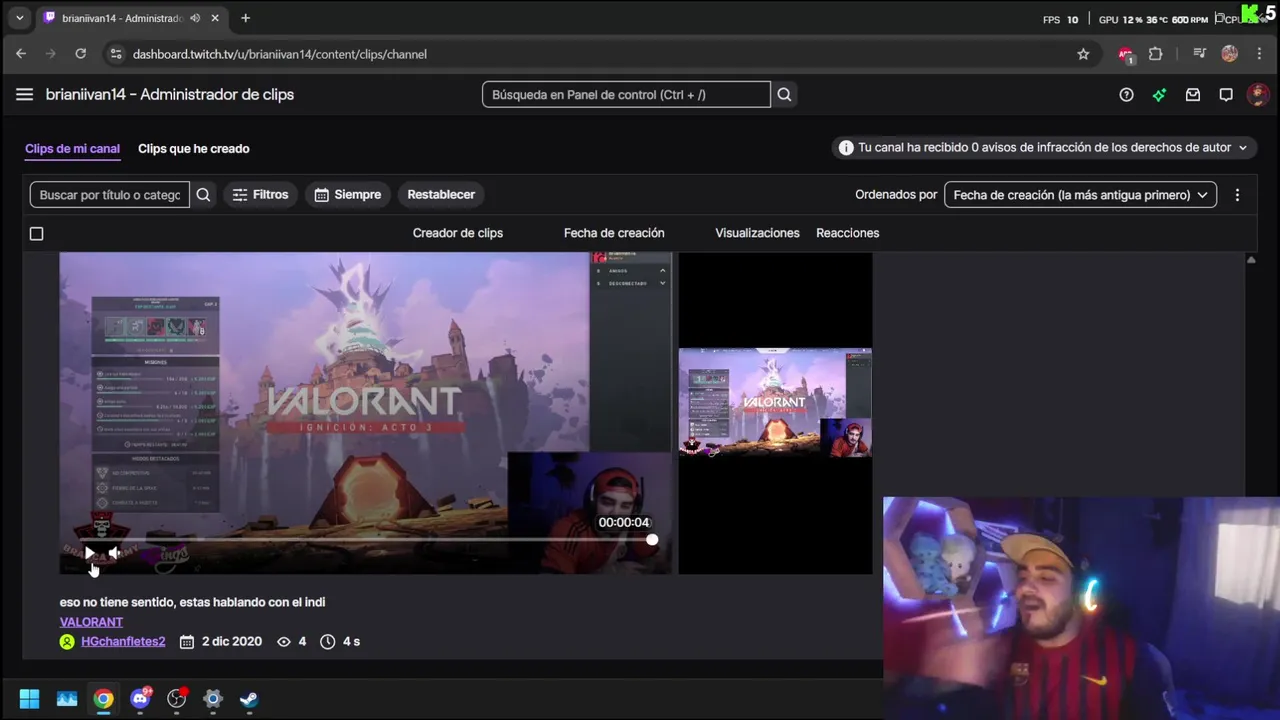Screen dimensions: 1280x720
Task: Open the Chrome media control icon
Action: [x=1200, y=54]
